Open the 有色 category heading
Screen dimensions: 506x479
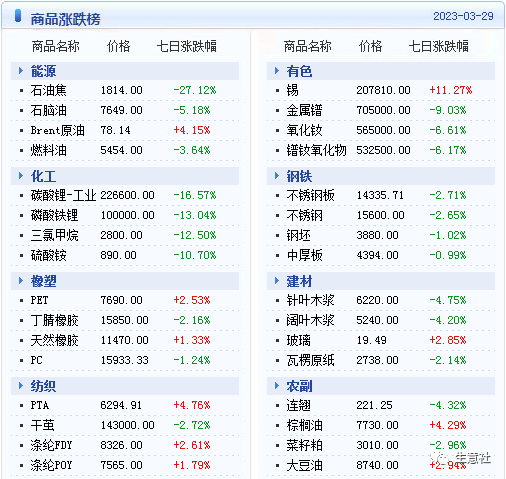click(299, 71)
